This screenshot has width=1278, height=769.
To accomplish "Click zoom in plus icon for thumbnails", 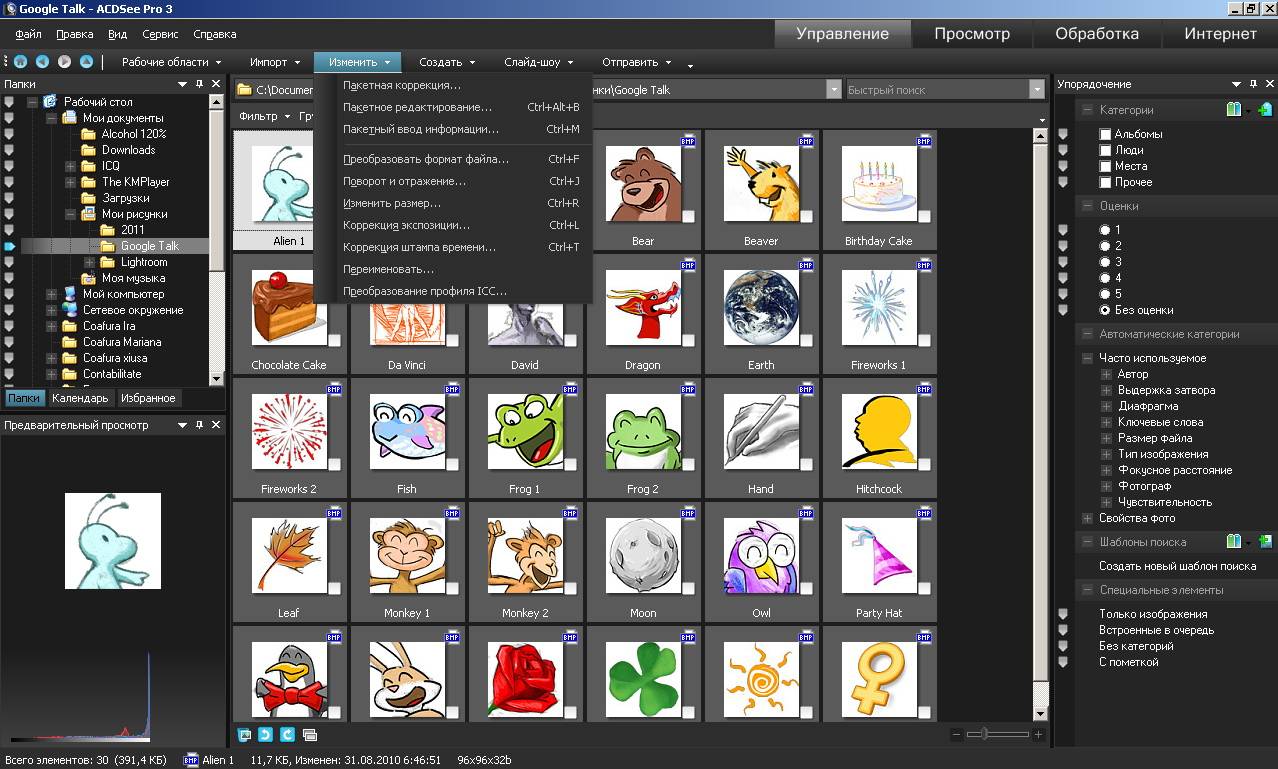I will 1038,735.
